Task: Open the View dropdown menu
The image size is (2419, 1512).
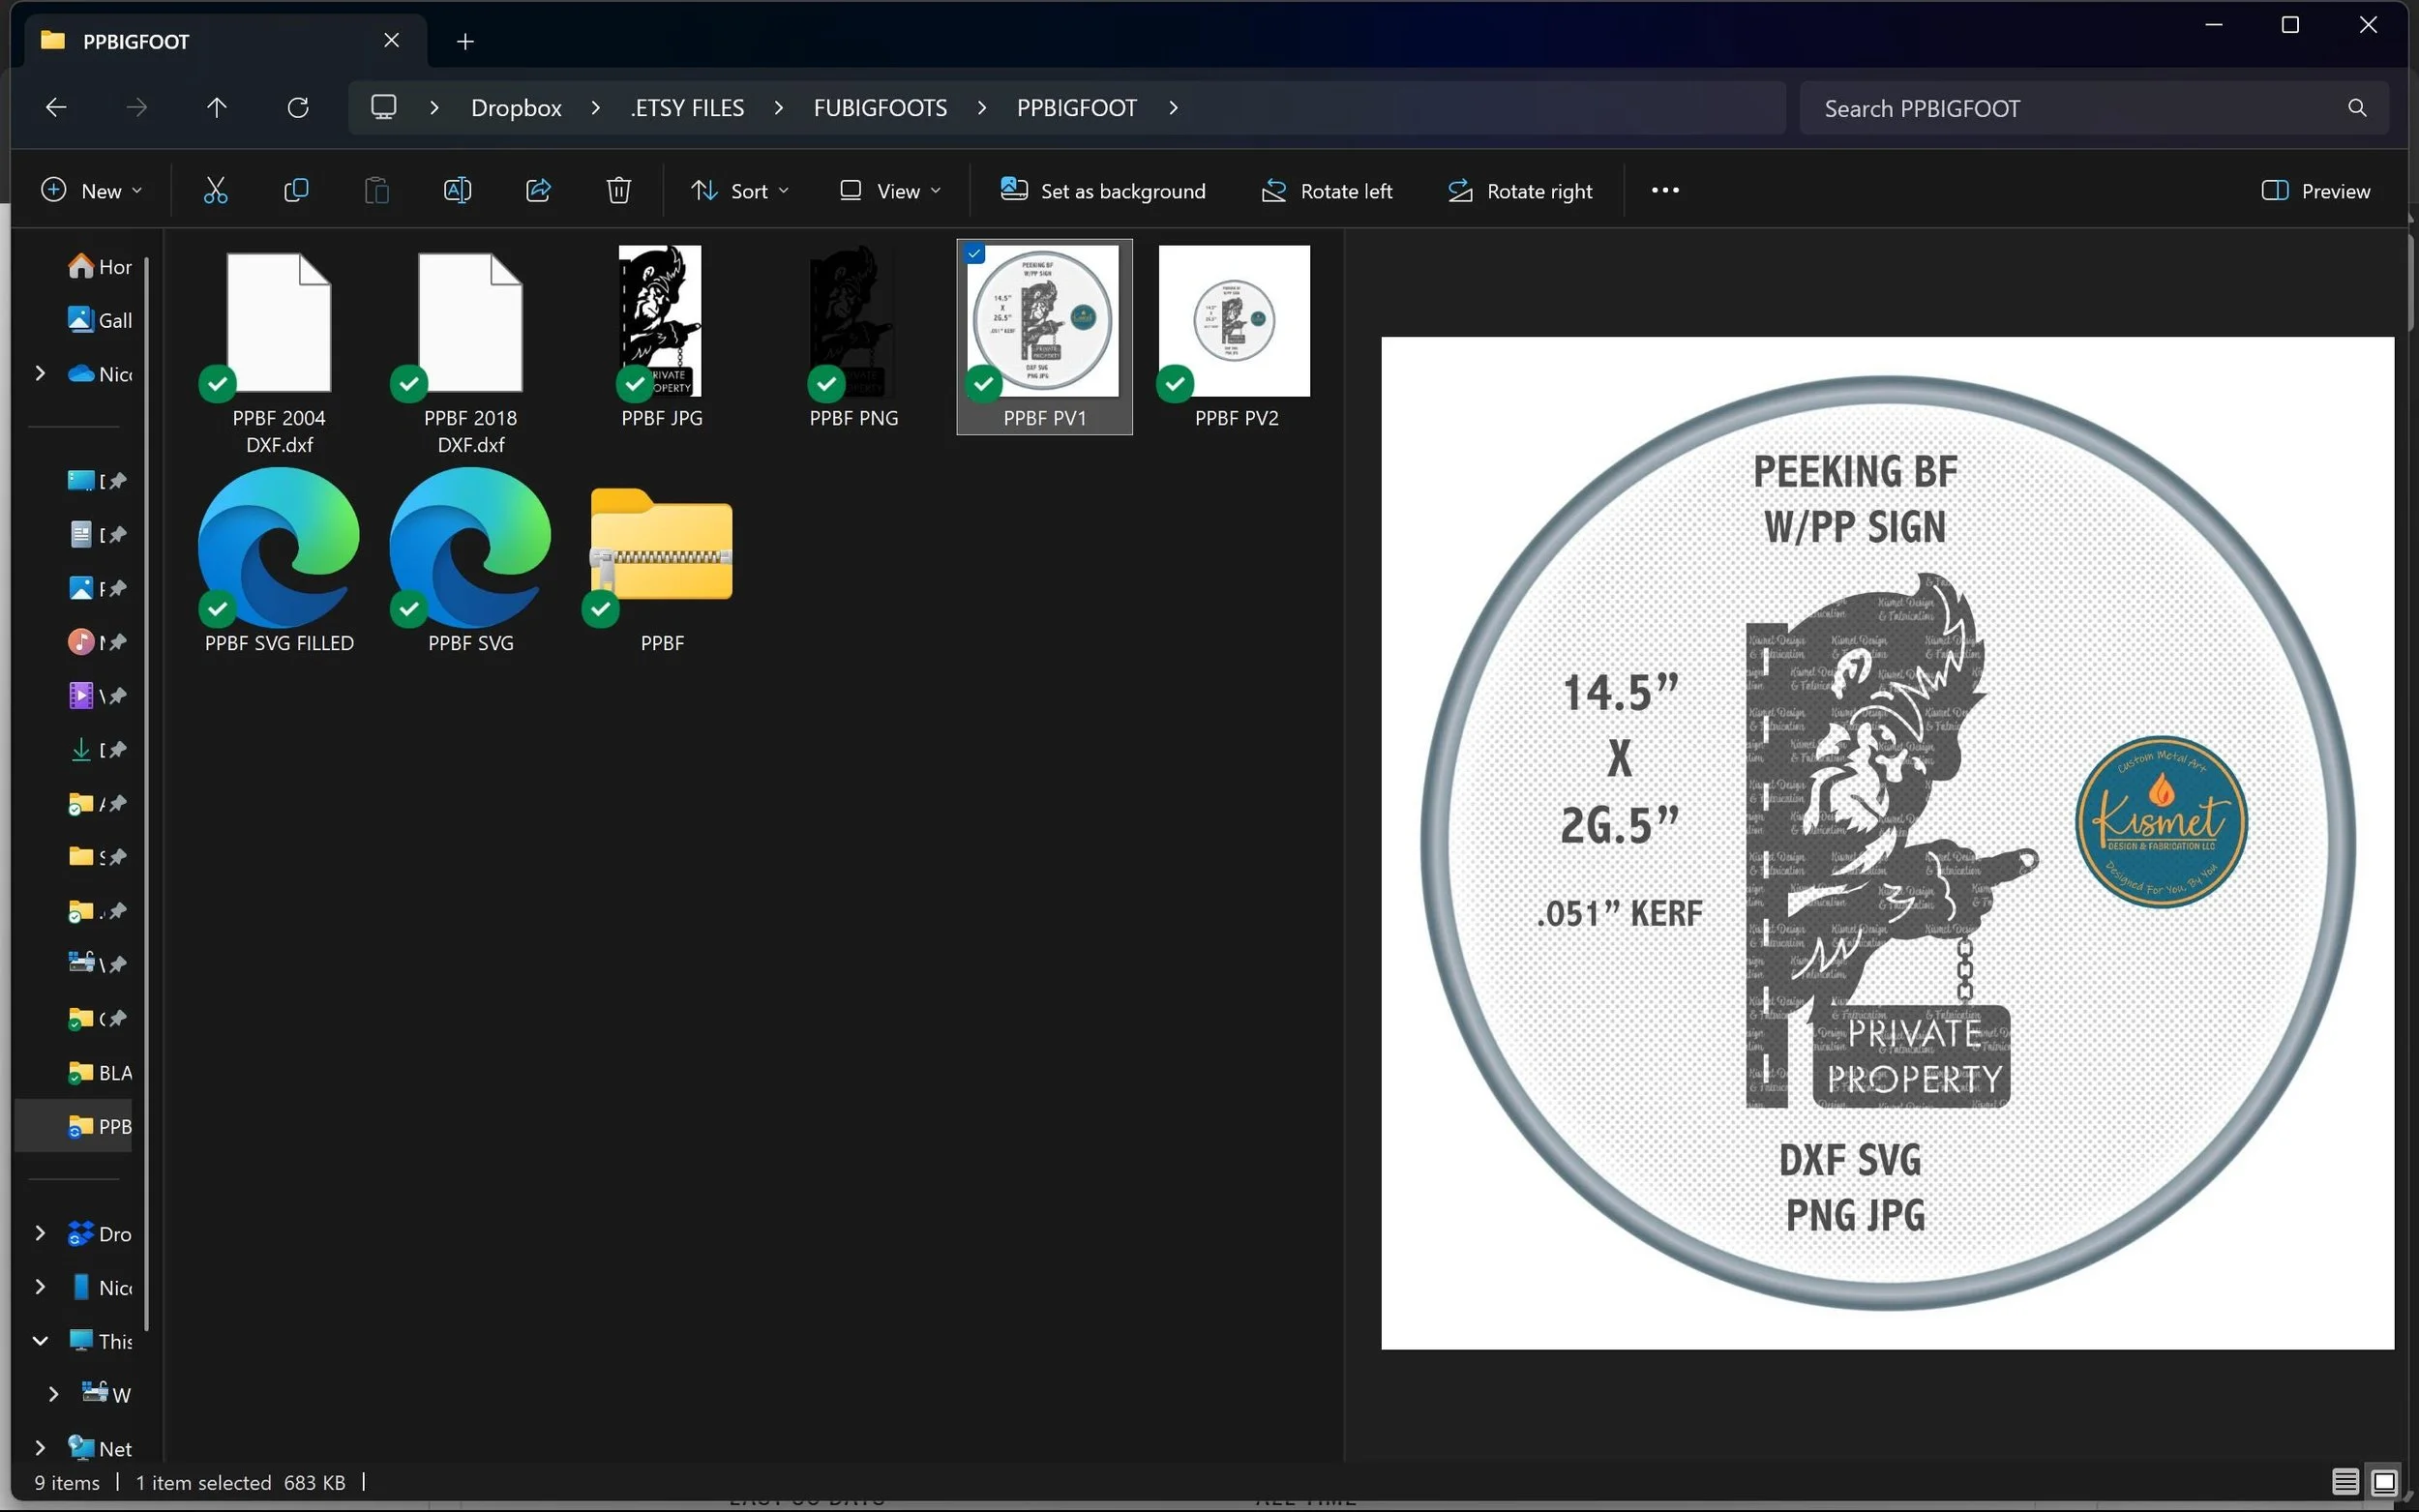Action: [x=890, y=190]
